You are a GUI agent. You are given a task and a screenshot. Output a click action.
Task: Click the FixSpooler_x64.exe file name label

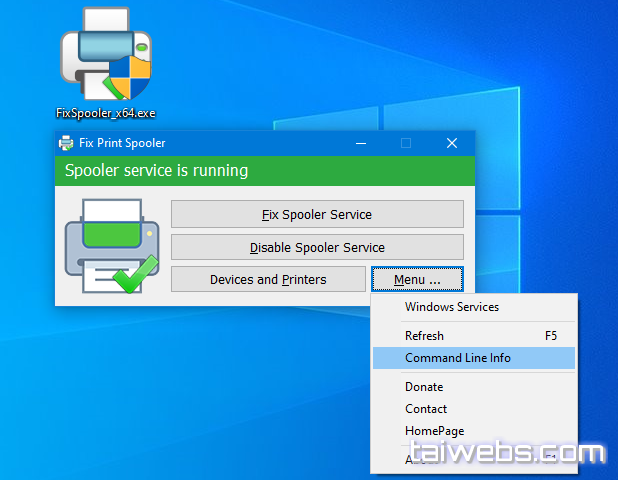(105, 113)
